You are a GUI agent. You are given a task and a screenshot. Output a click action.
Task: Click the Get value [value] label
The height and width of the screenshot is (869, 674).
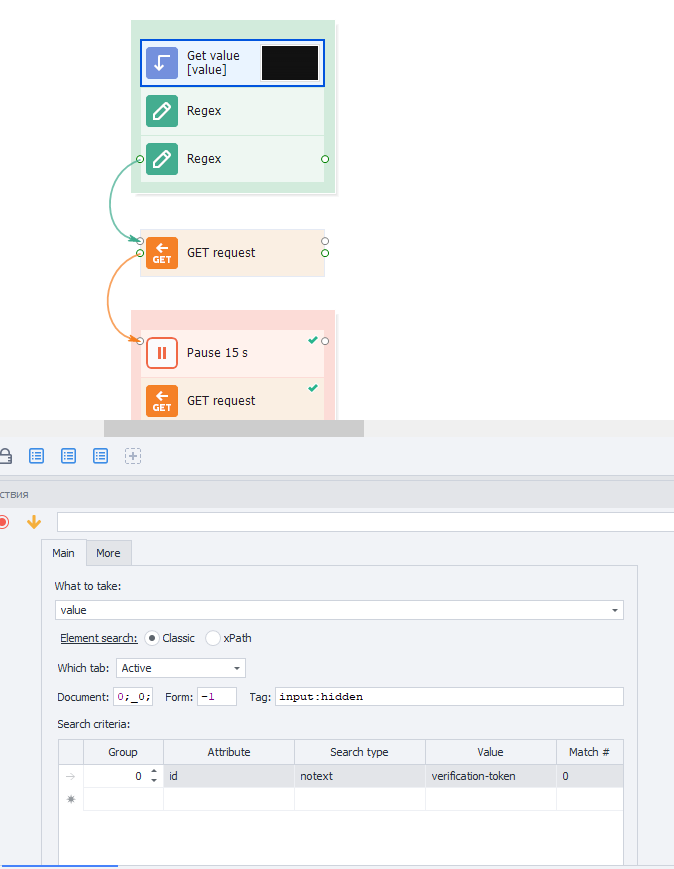click(x=213, y=63)
